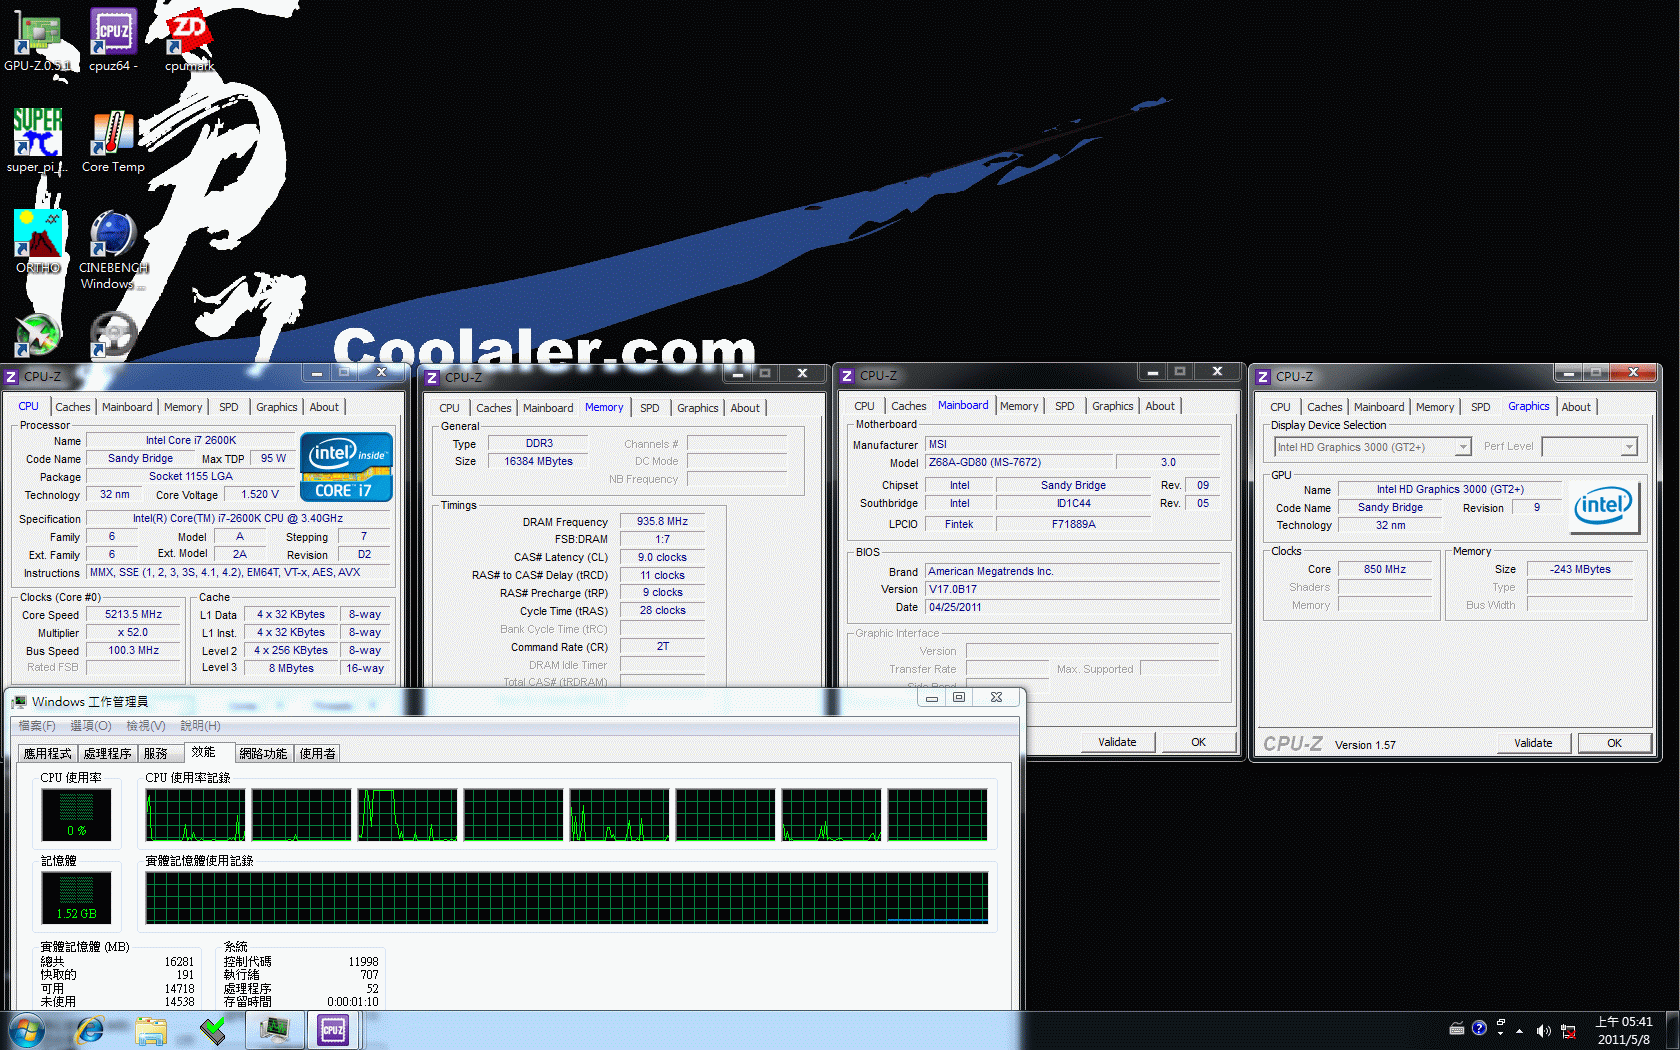This screenshot has height=1050, width=1680.
Task: Open Windows Explorer folder in taskbar
Action: click(x=151, y=1030)
